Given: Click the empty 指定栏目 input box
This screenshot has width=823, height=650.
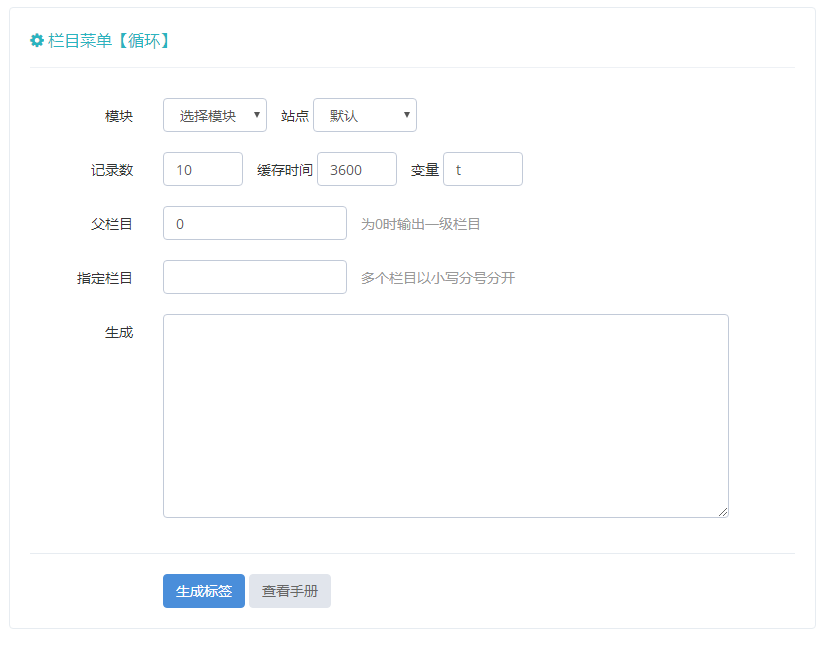Looking at the screenshot, I should (255, 277).
